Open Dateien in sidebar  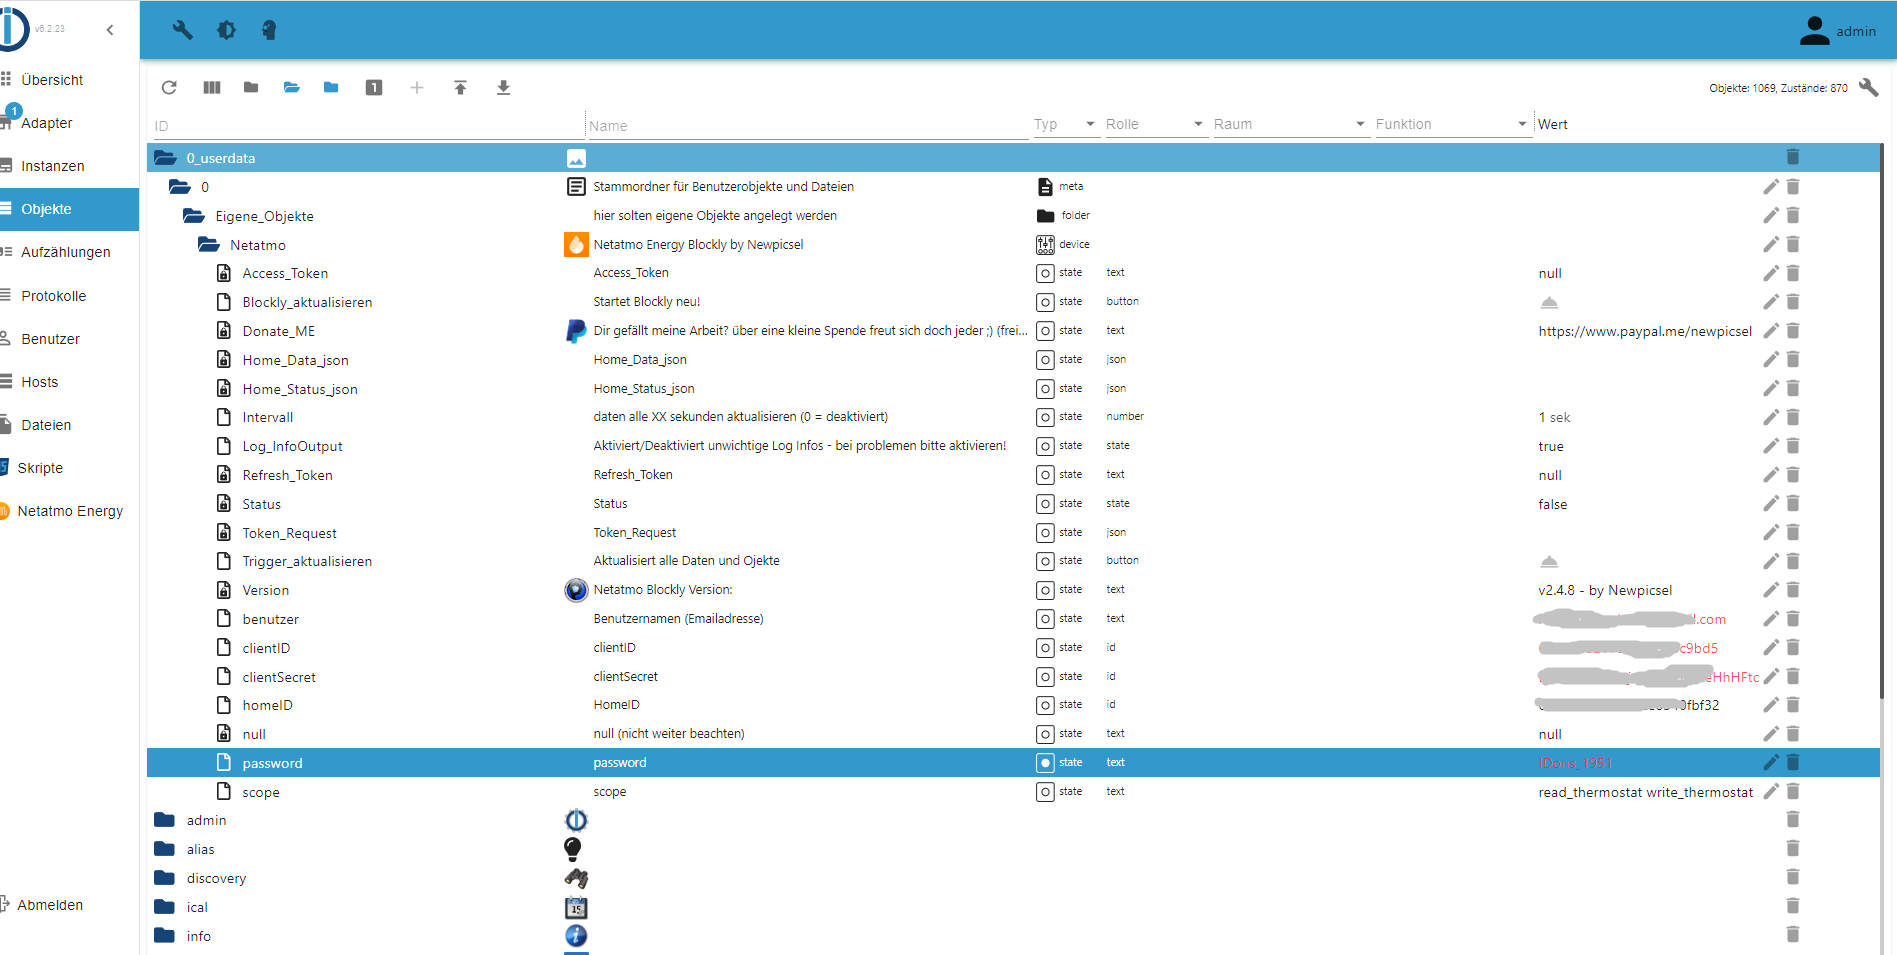point(69,425)
